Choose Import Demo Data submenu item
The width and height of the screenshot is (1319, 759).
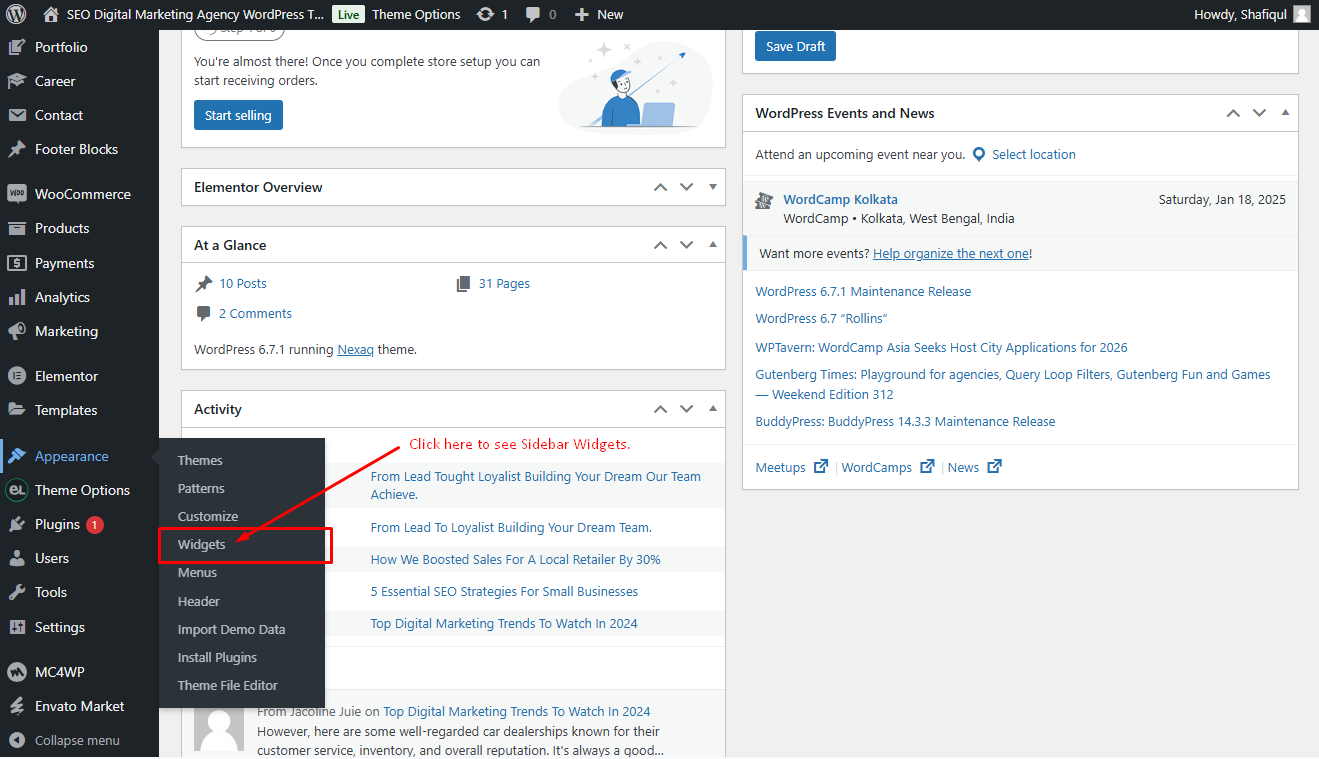point(231,629)
